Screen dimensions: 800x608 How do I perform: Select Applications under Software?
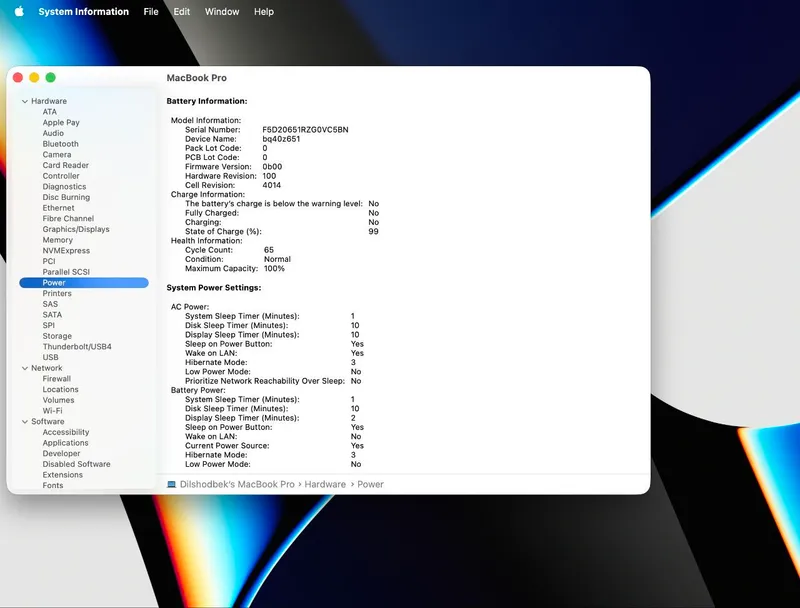click(x=65, y=443)
